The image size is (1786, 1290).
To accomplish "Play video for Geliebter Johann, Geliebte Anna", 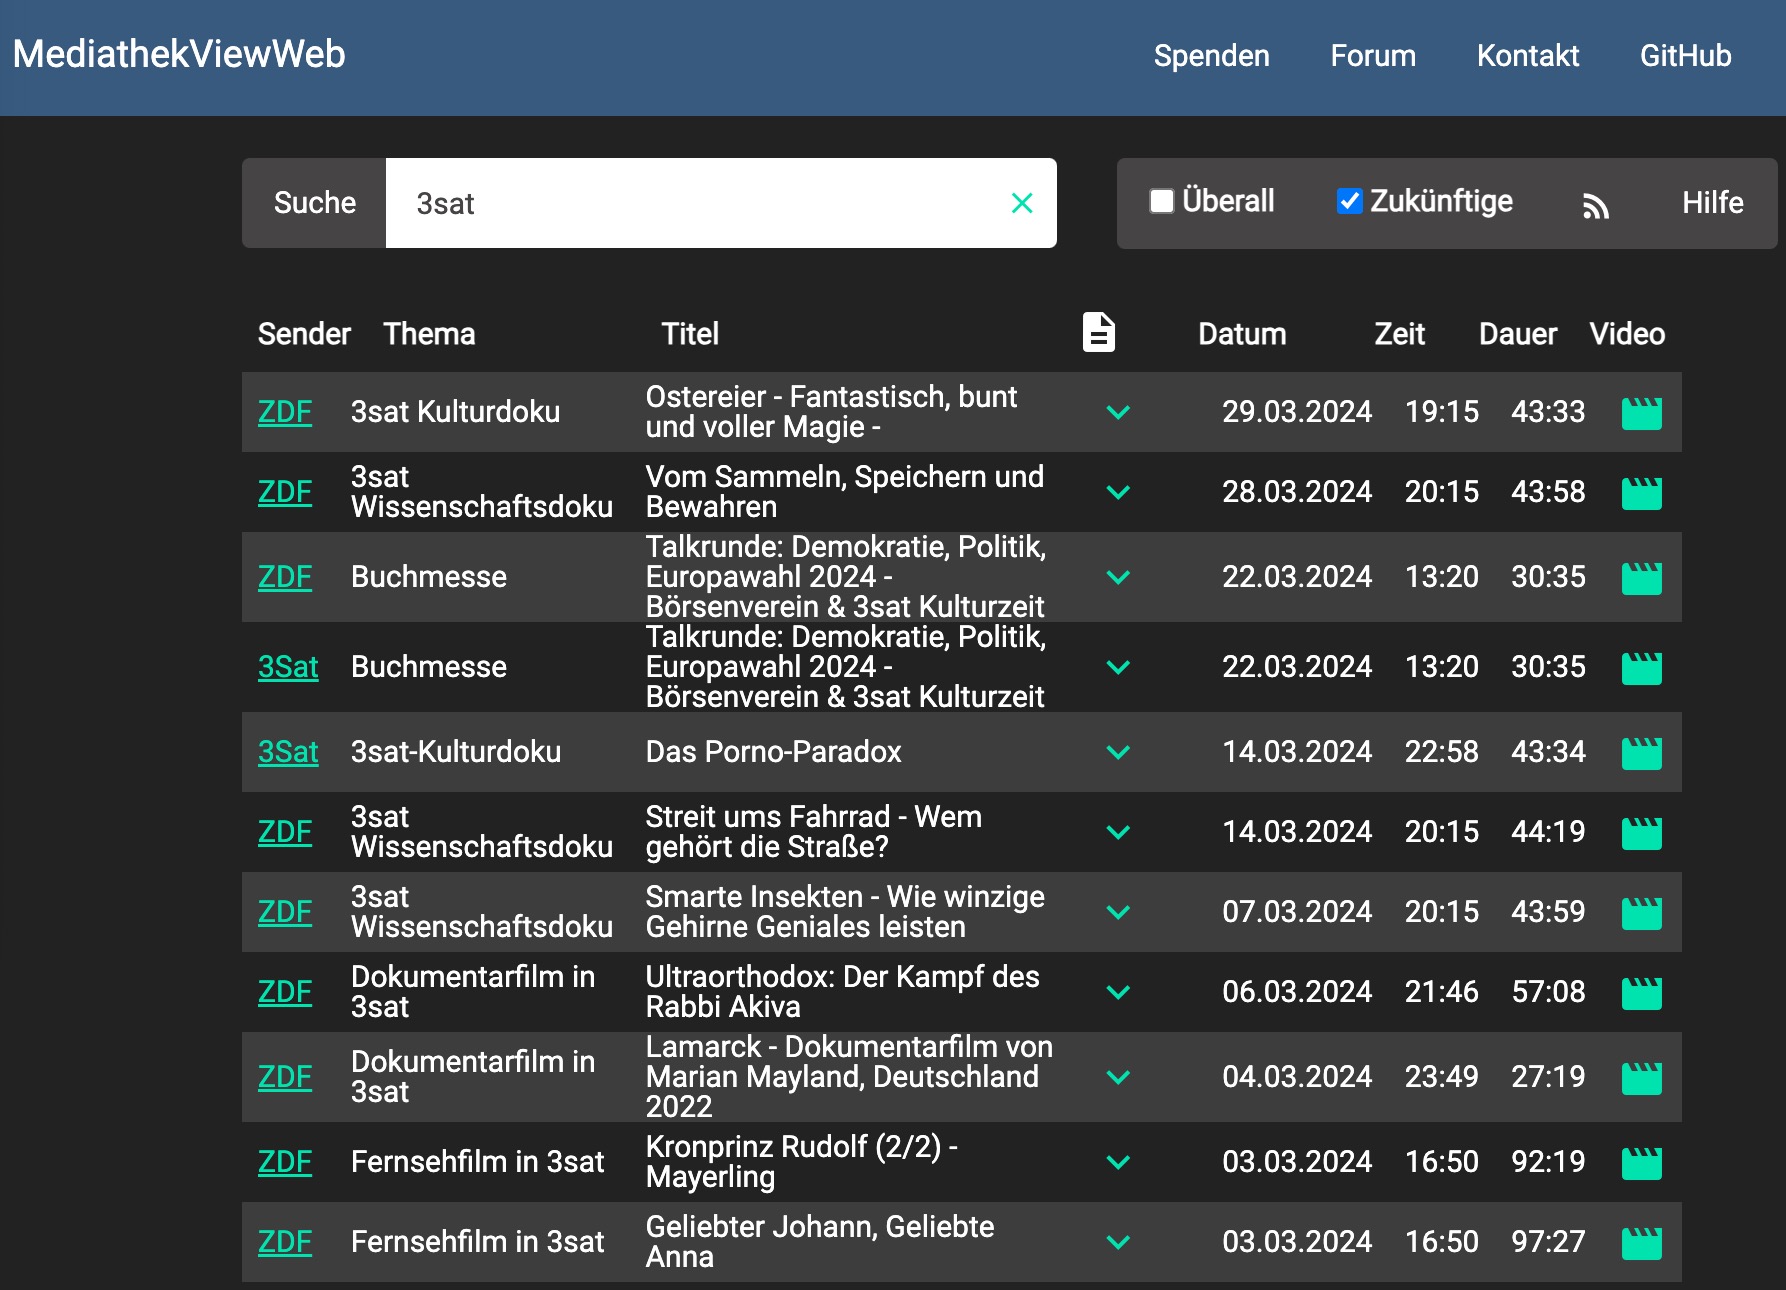I will (1641, 1243).
